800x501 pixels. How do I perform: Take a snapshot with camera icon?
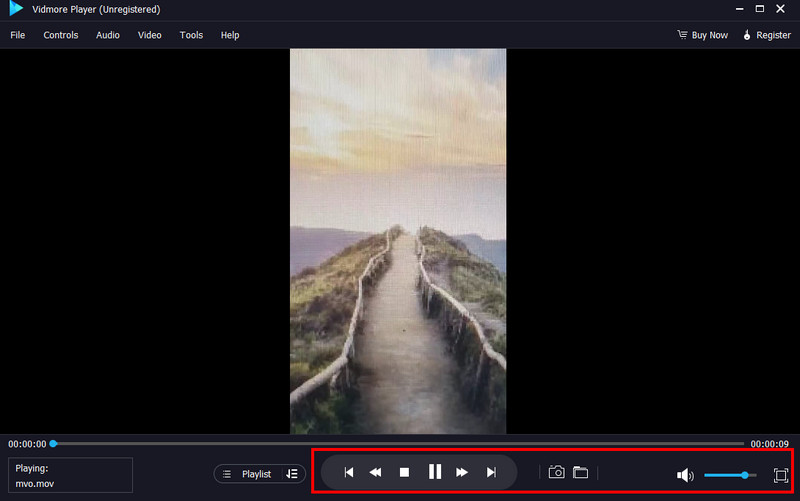tap(557, 472)
